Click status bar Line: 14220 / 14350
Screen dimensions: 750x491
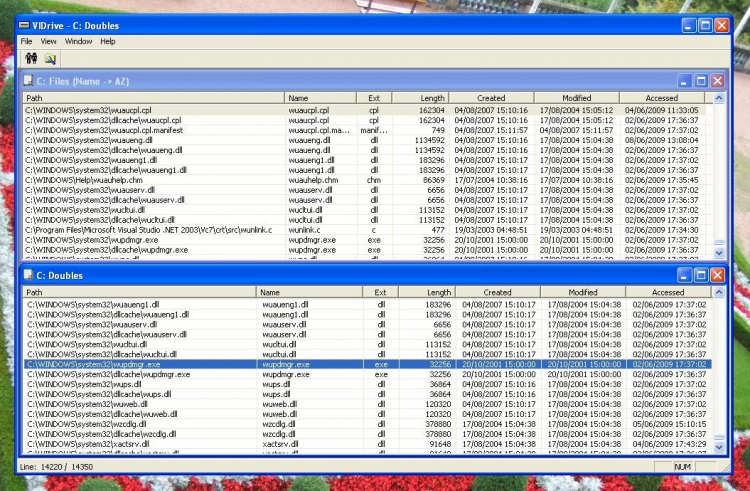[56, 467]
